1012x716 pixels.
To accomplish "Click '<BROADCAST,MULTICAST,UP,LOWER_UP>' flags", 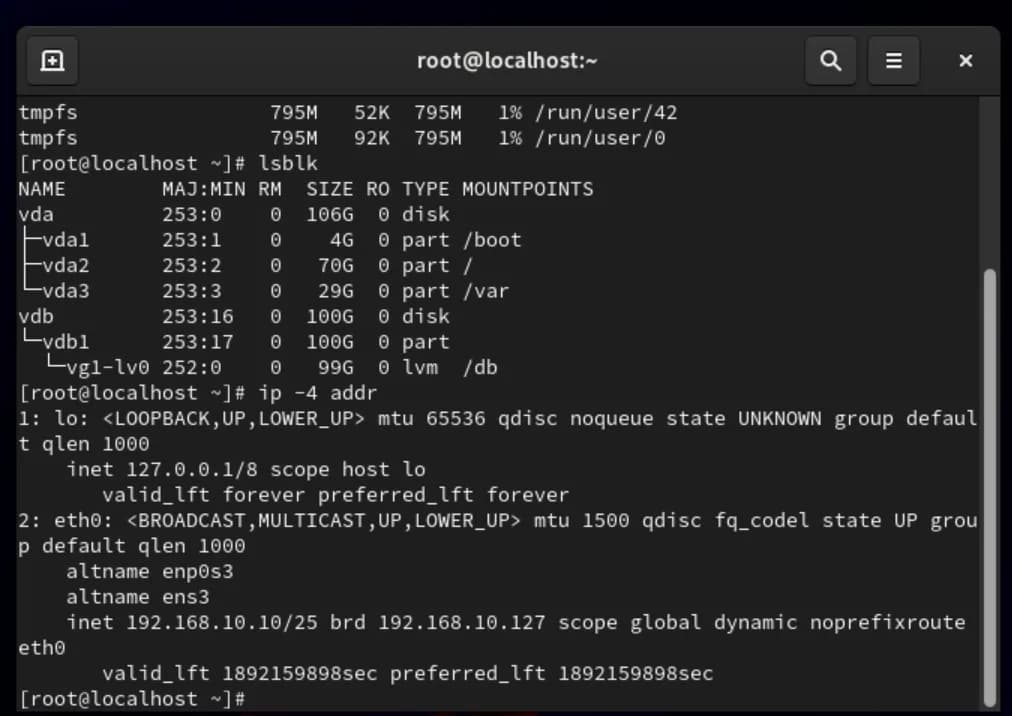I will (323, 520).
